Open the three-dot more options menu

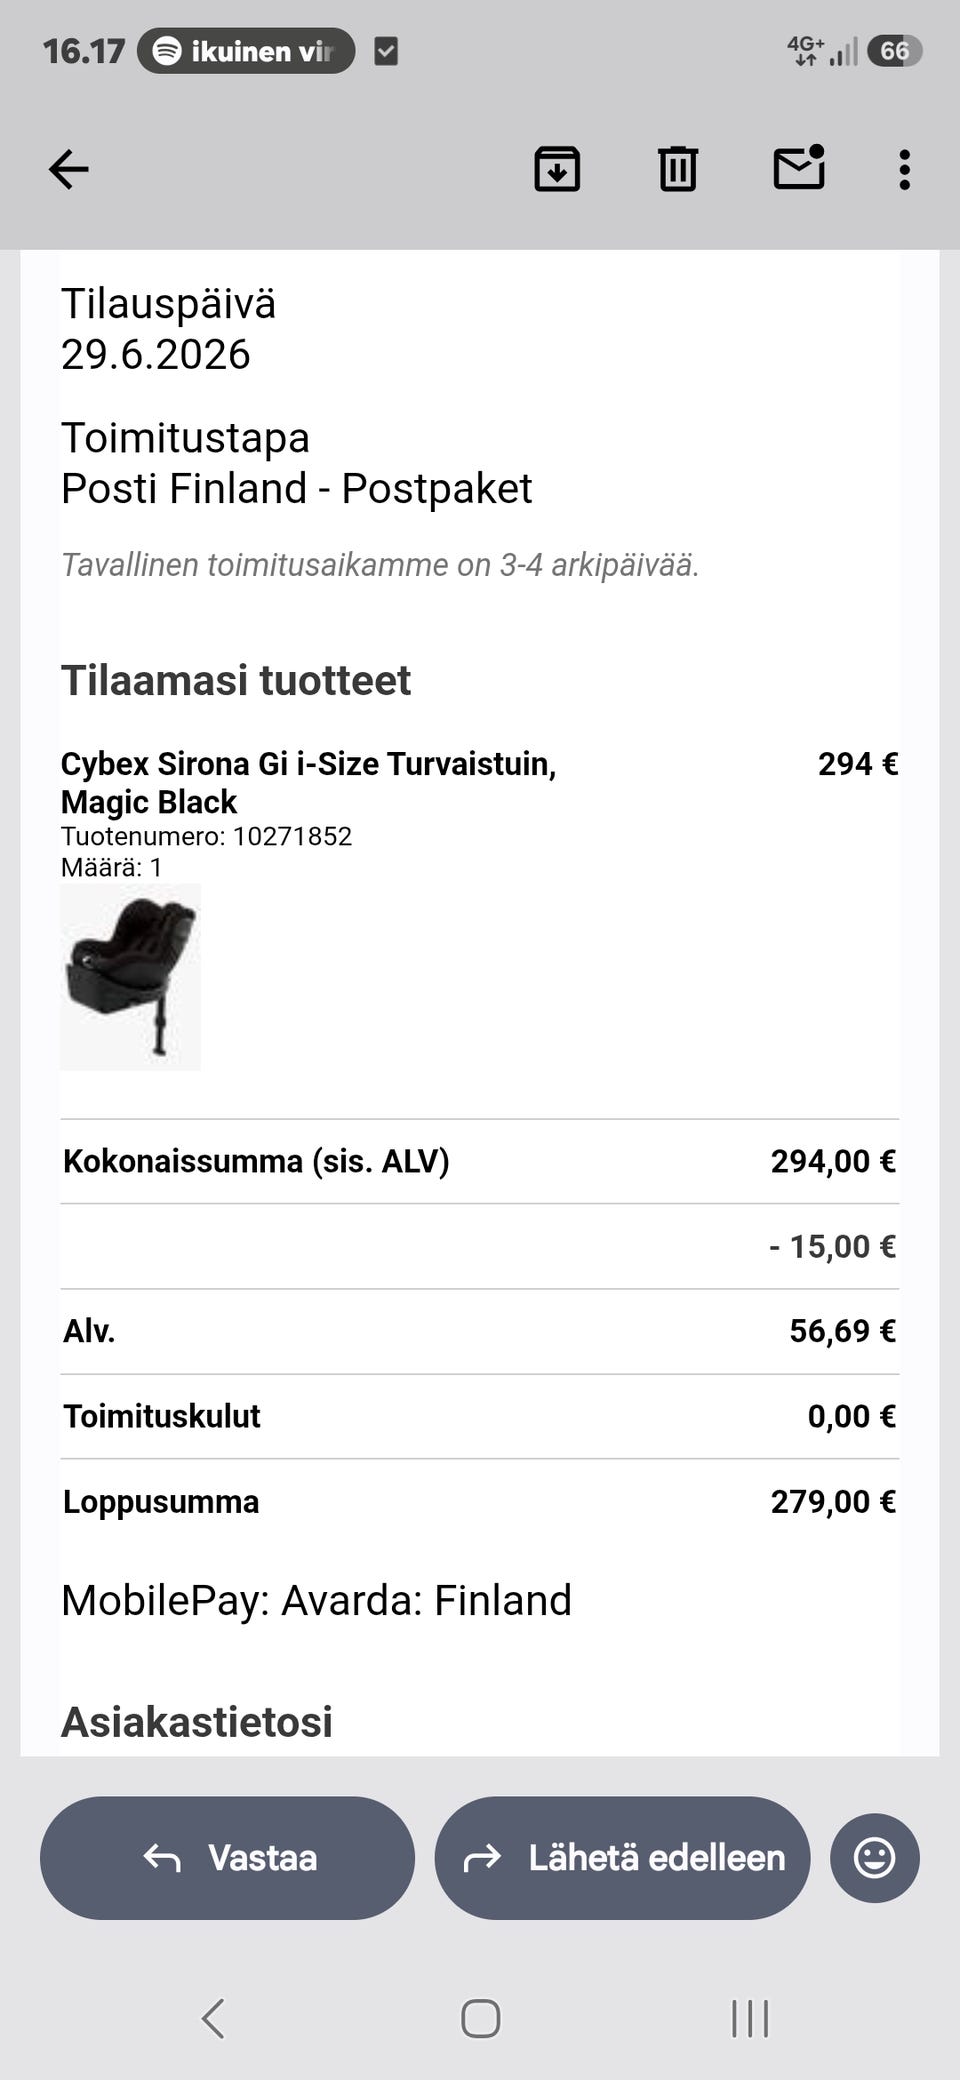[904, 170]
